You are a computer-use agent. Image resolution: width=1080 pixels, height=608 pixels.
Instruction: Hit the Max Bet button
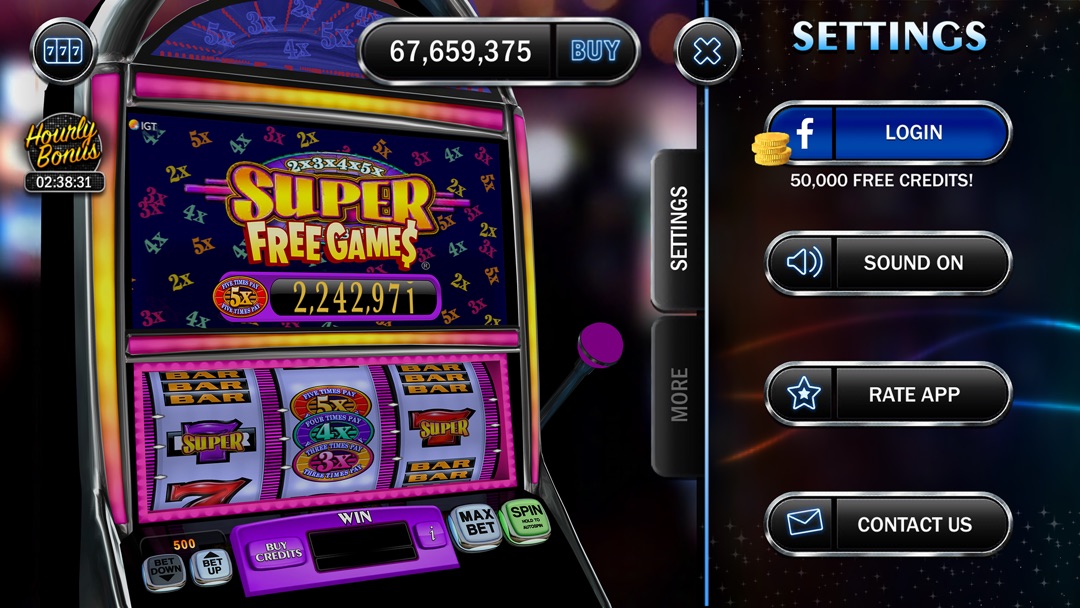coord(476,527)
